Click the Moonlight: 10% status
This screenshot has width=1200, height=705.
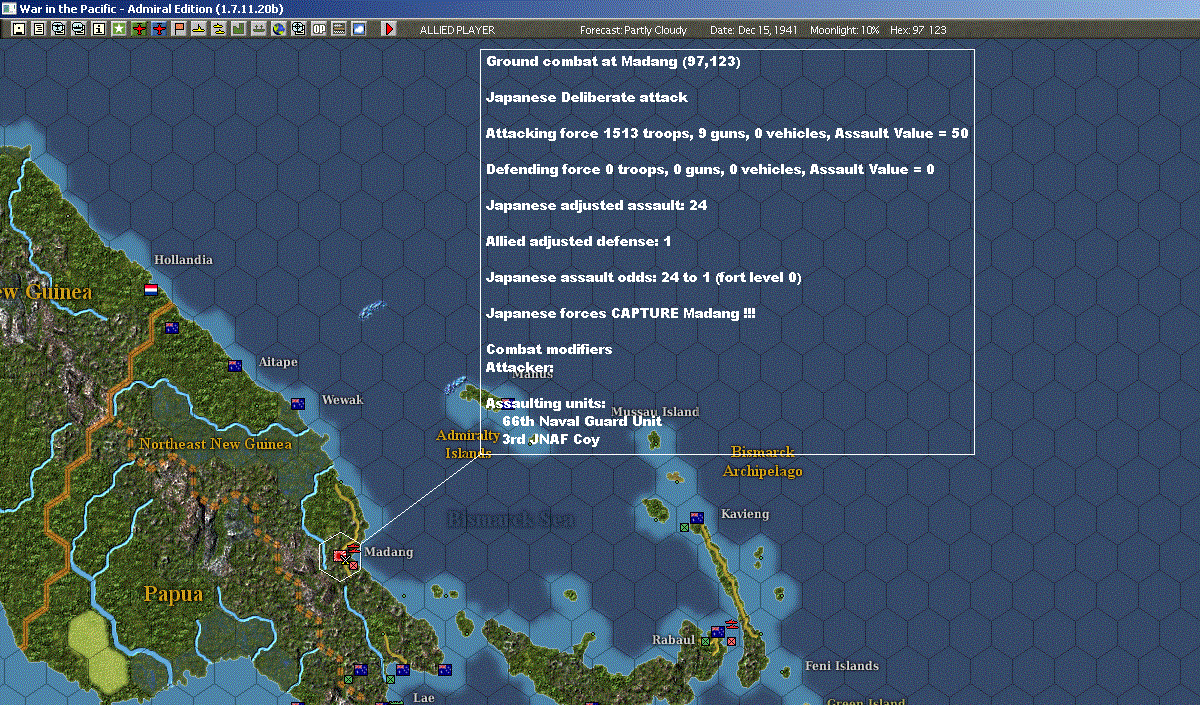(x=845, y=30)
